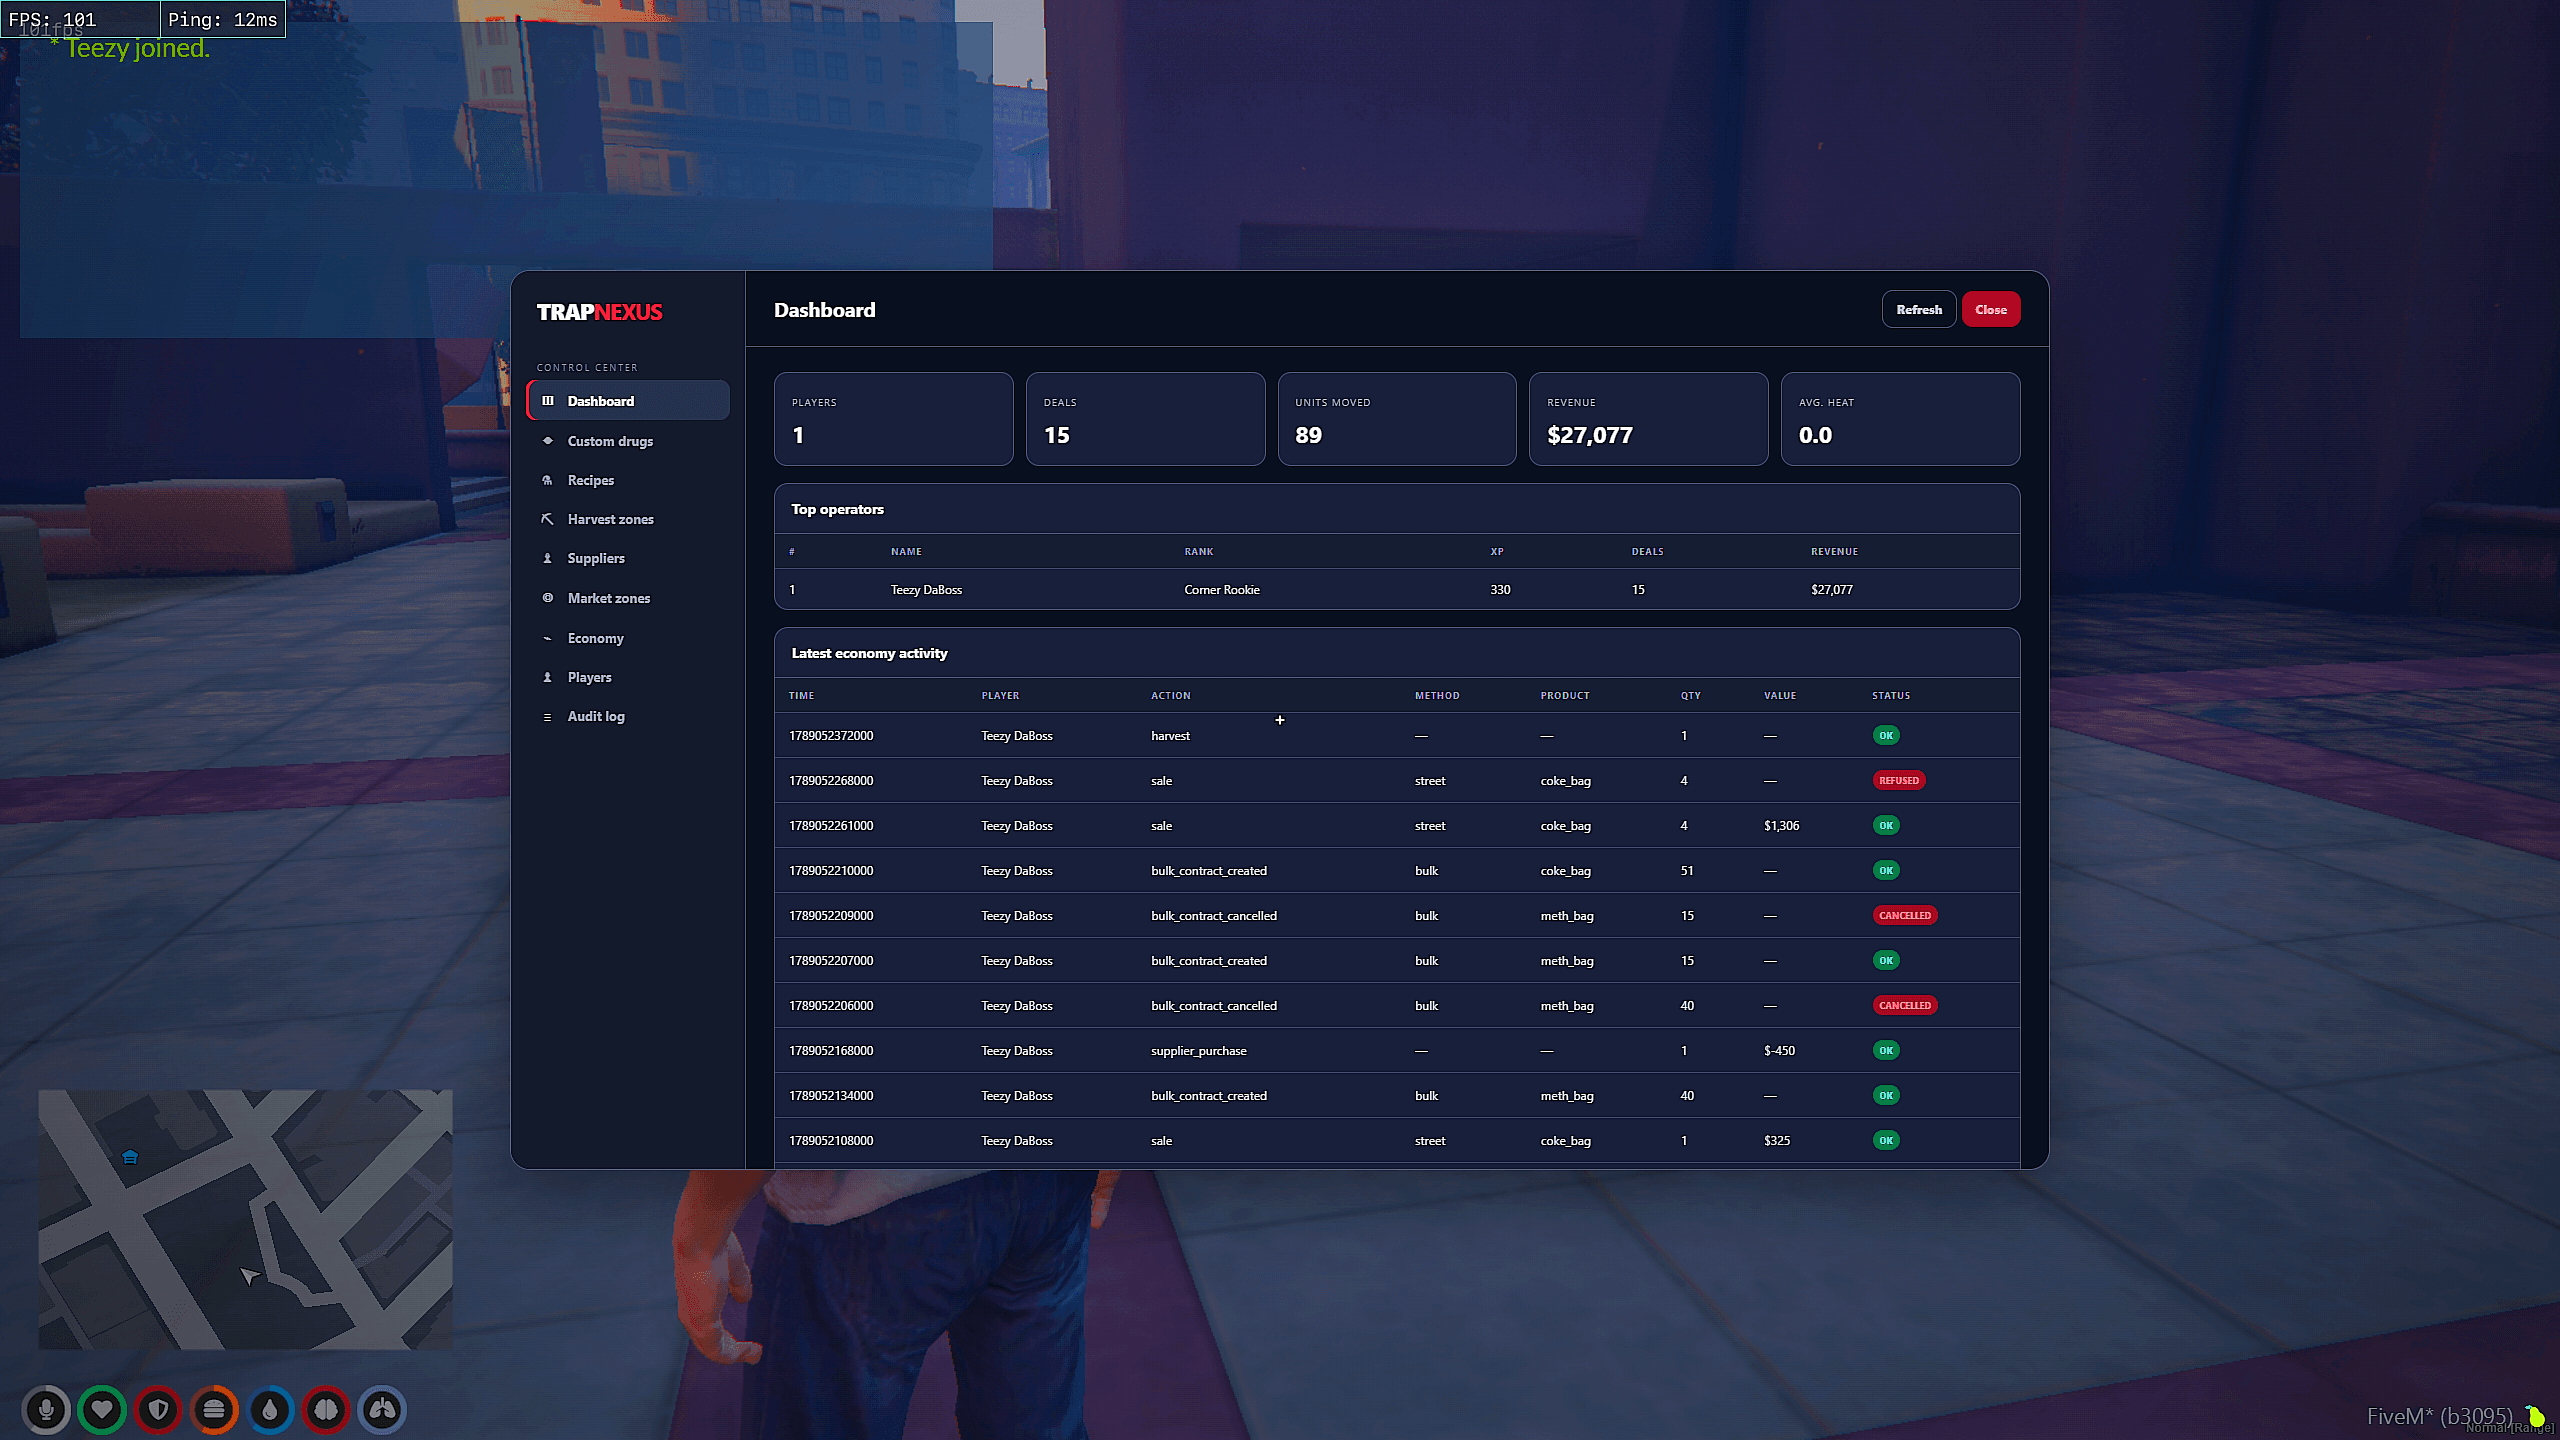Click the Dashboard sidebar icon

coord(547,401)
